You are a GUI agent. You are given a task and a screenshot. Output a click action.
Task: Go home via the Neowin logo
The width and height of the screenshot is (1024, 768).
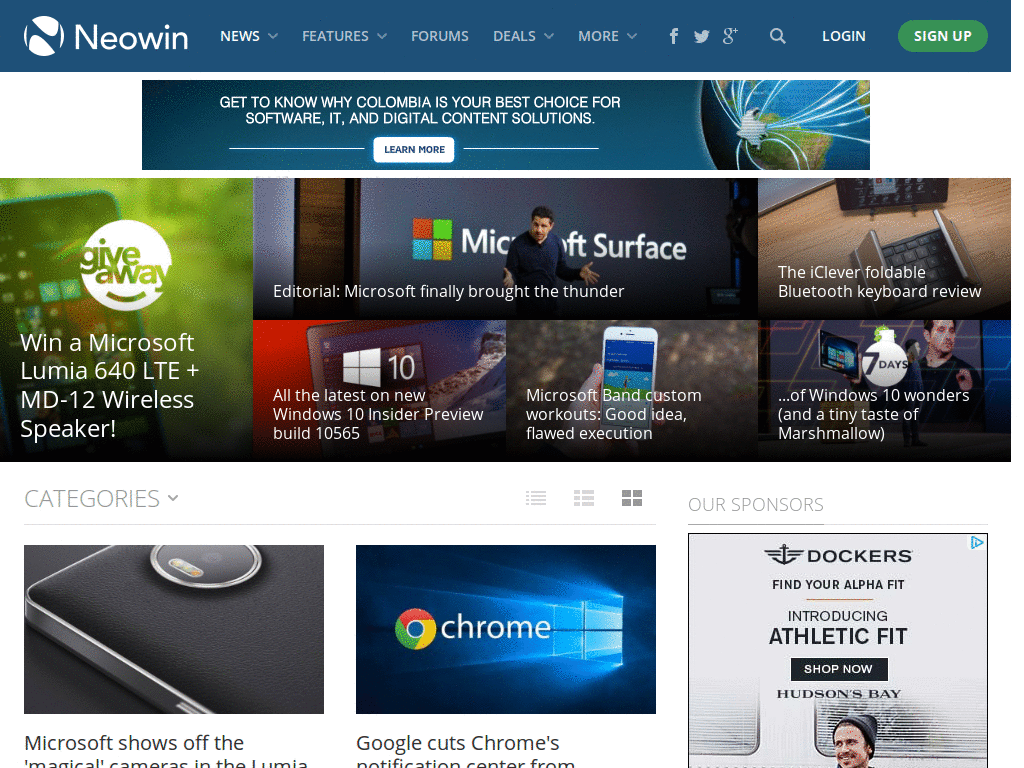[106, 36]
